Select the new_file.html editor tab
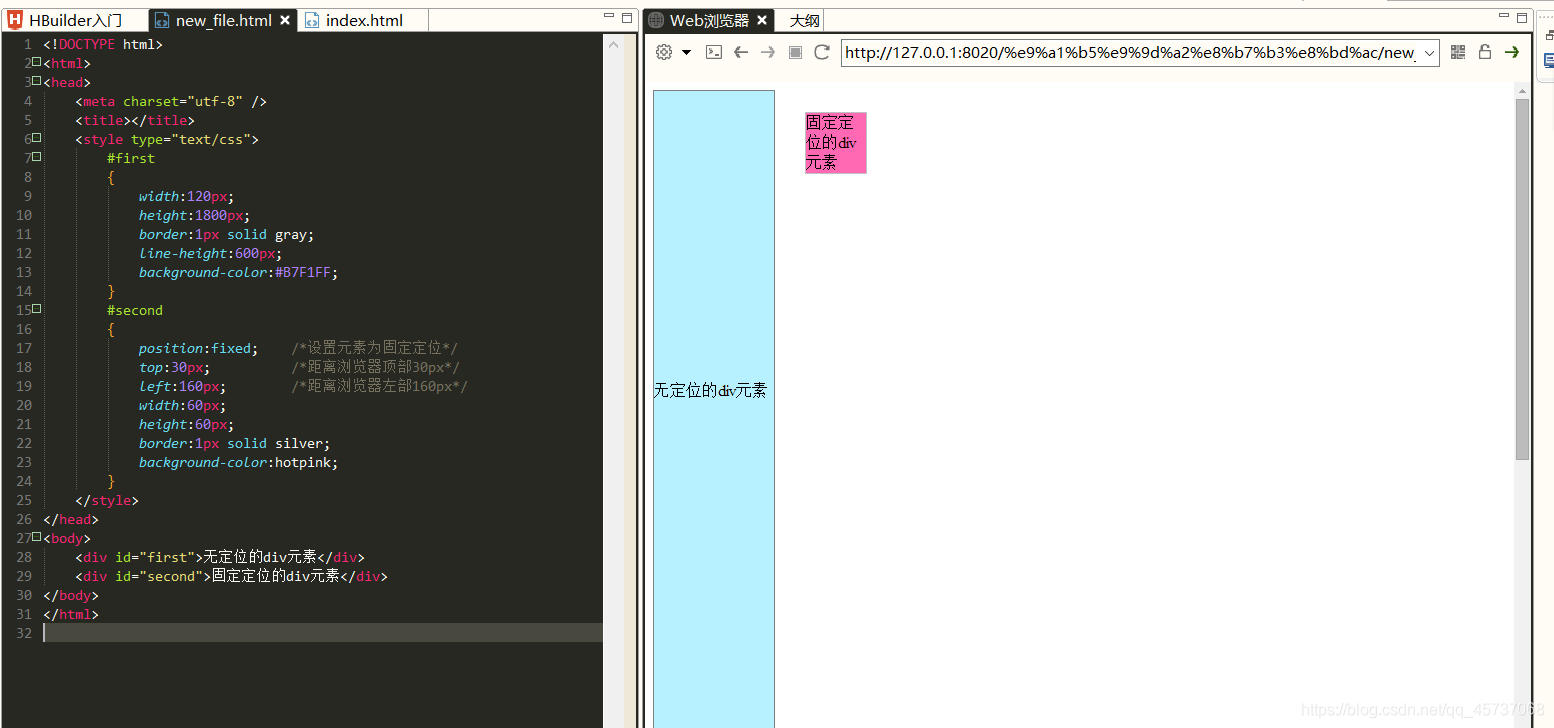The height and width of the screenshot is (728, 1554). click(x=223, y=20)
